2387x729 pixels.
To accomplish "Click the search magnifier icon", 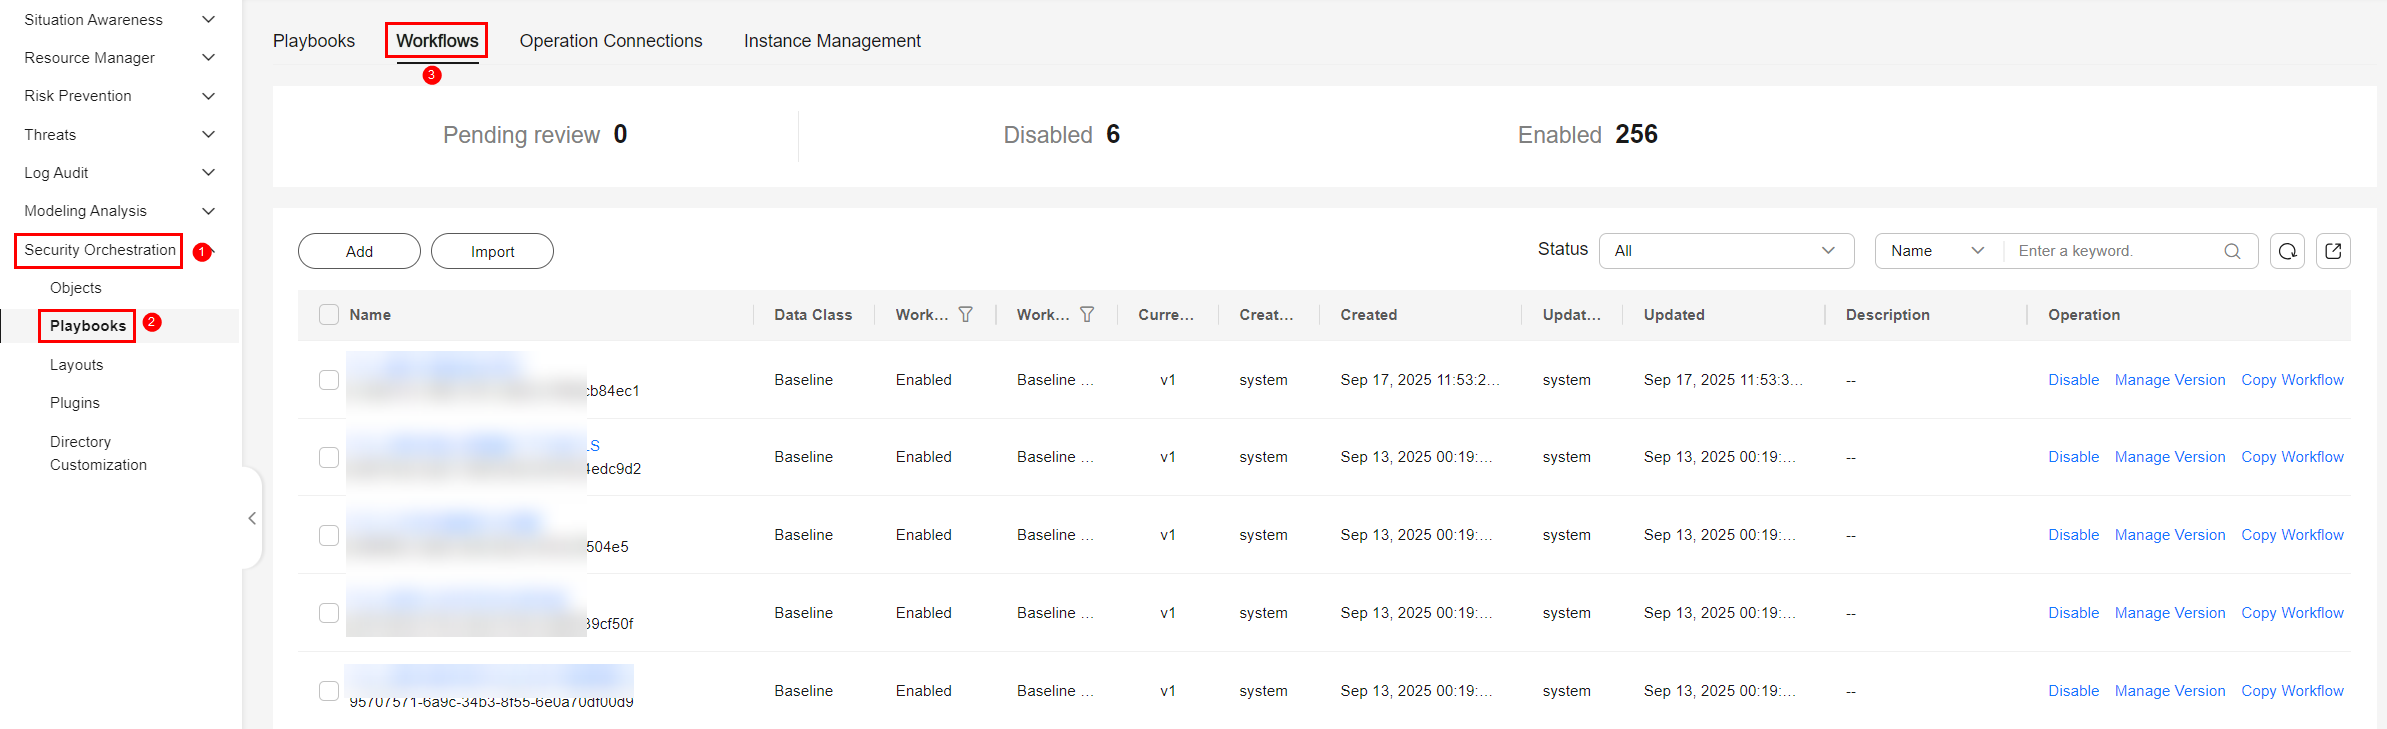I will (2232, 251).
